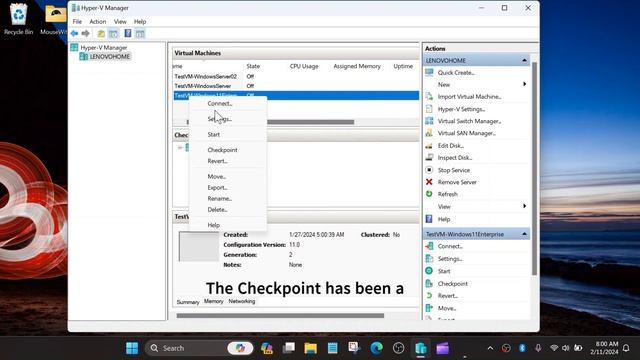Open File Explorer from taskbar
This screenshot has height=360, width=640.
pos(311,348)
